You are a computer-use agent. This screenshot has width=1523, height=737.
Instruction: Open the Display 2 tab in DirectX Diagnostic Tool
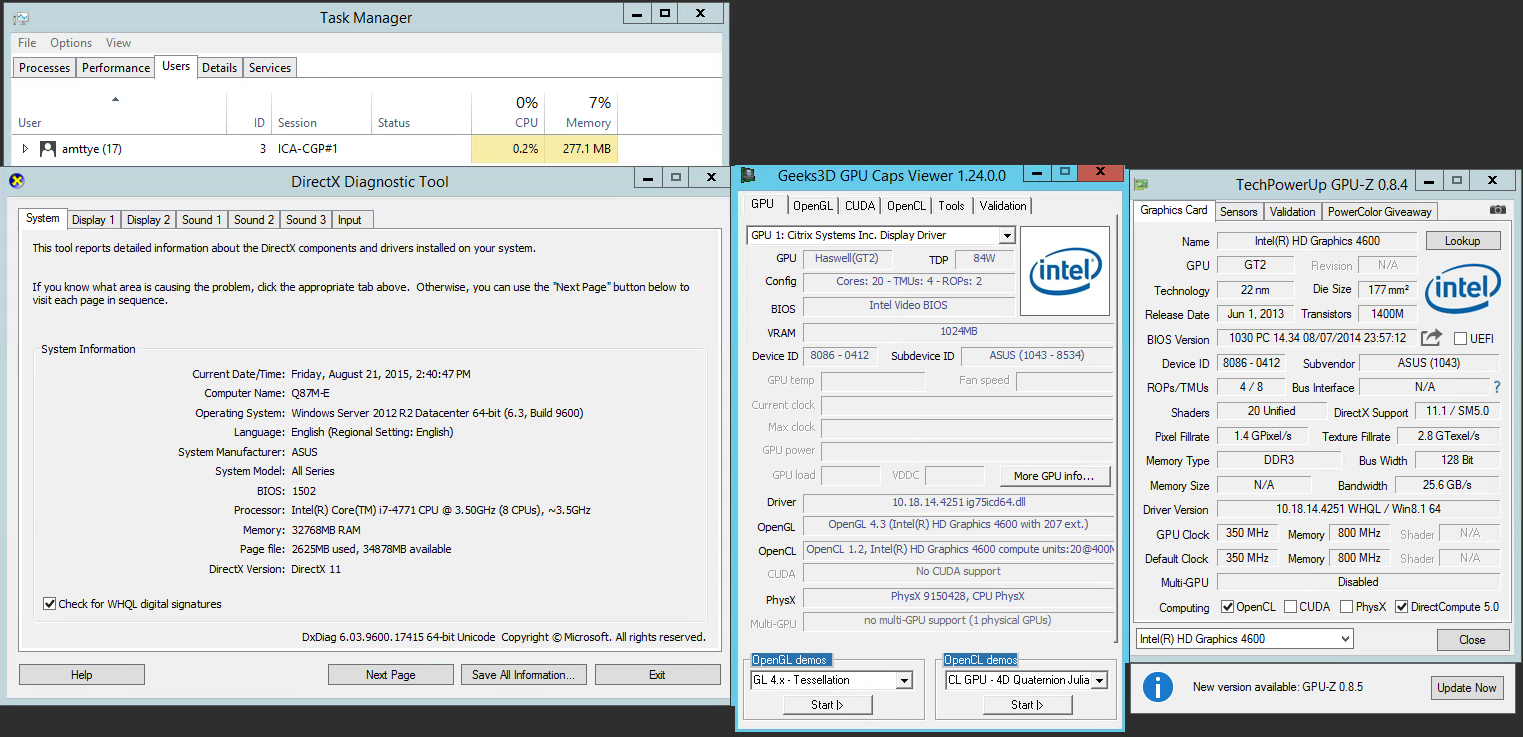click(148, 220)
